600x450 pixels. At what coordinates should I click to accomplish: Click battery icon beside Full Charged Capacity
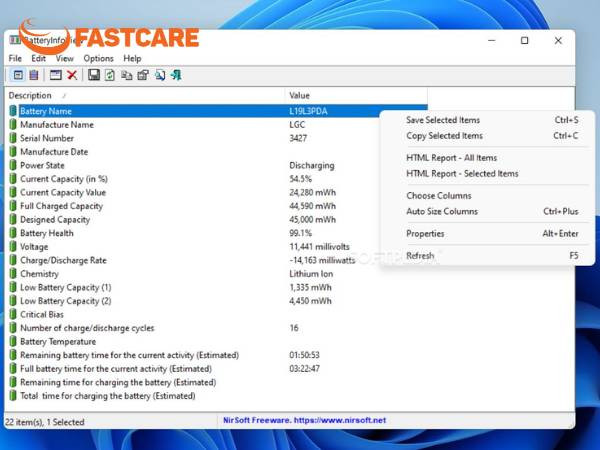point(13,206)
